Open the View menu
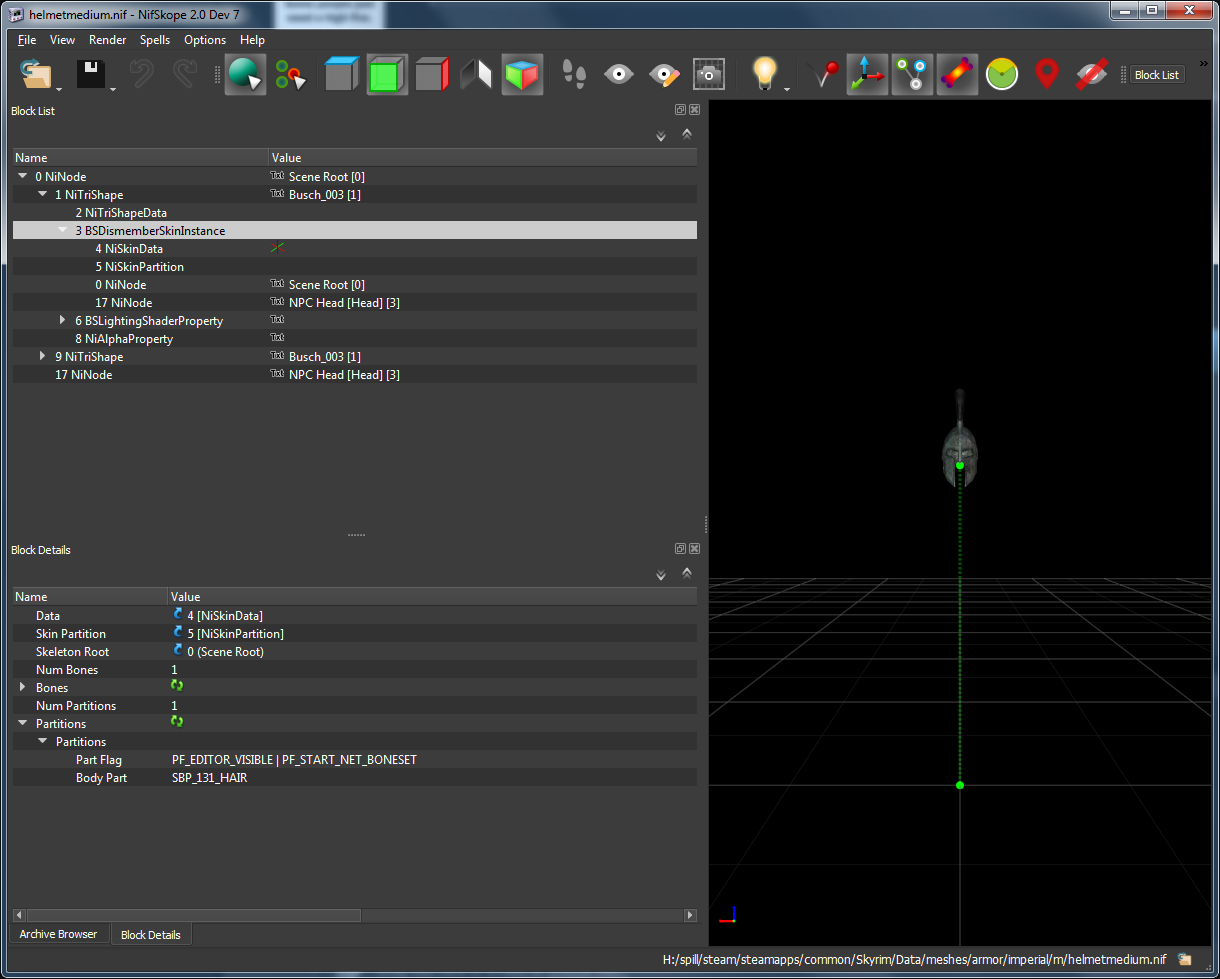1220x979 pixels. (62, 40)
